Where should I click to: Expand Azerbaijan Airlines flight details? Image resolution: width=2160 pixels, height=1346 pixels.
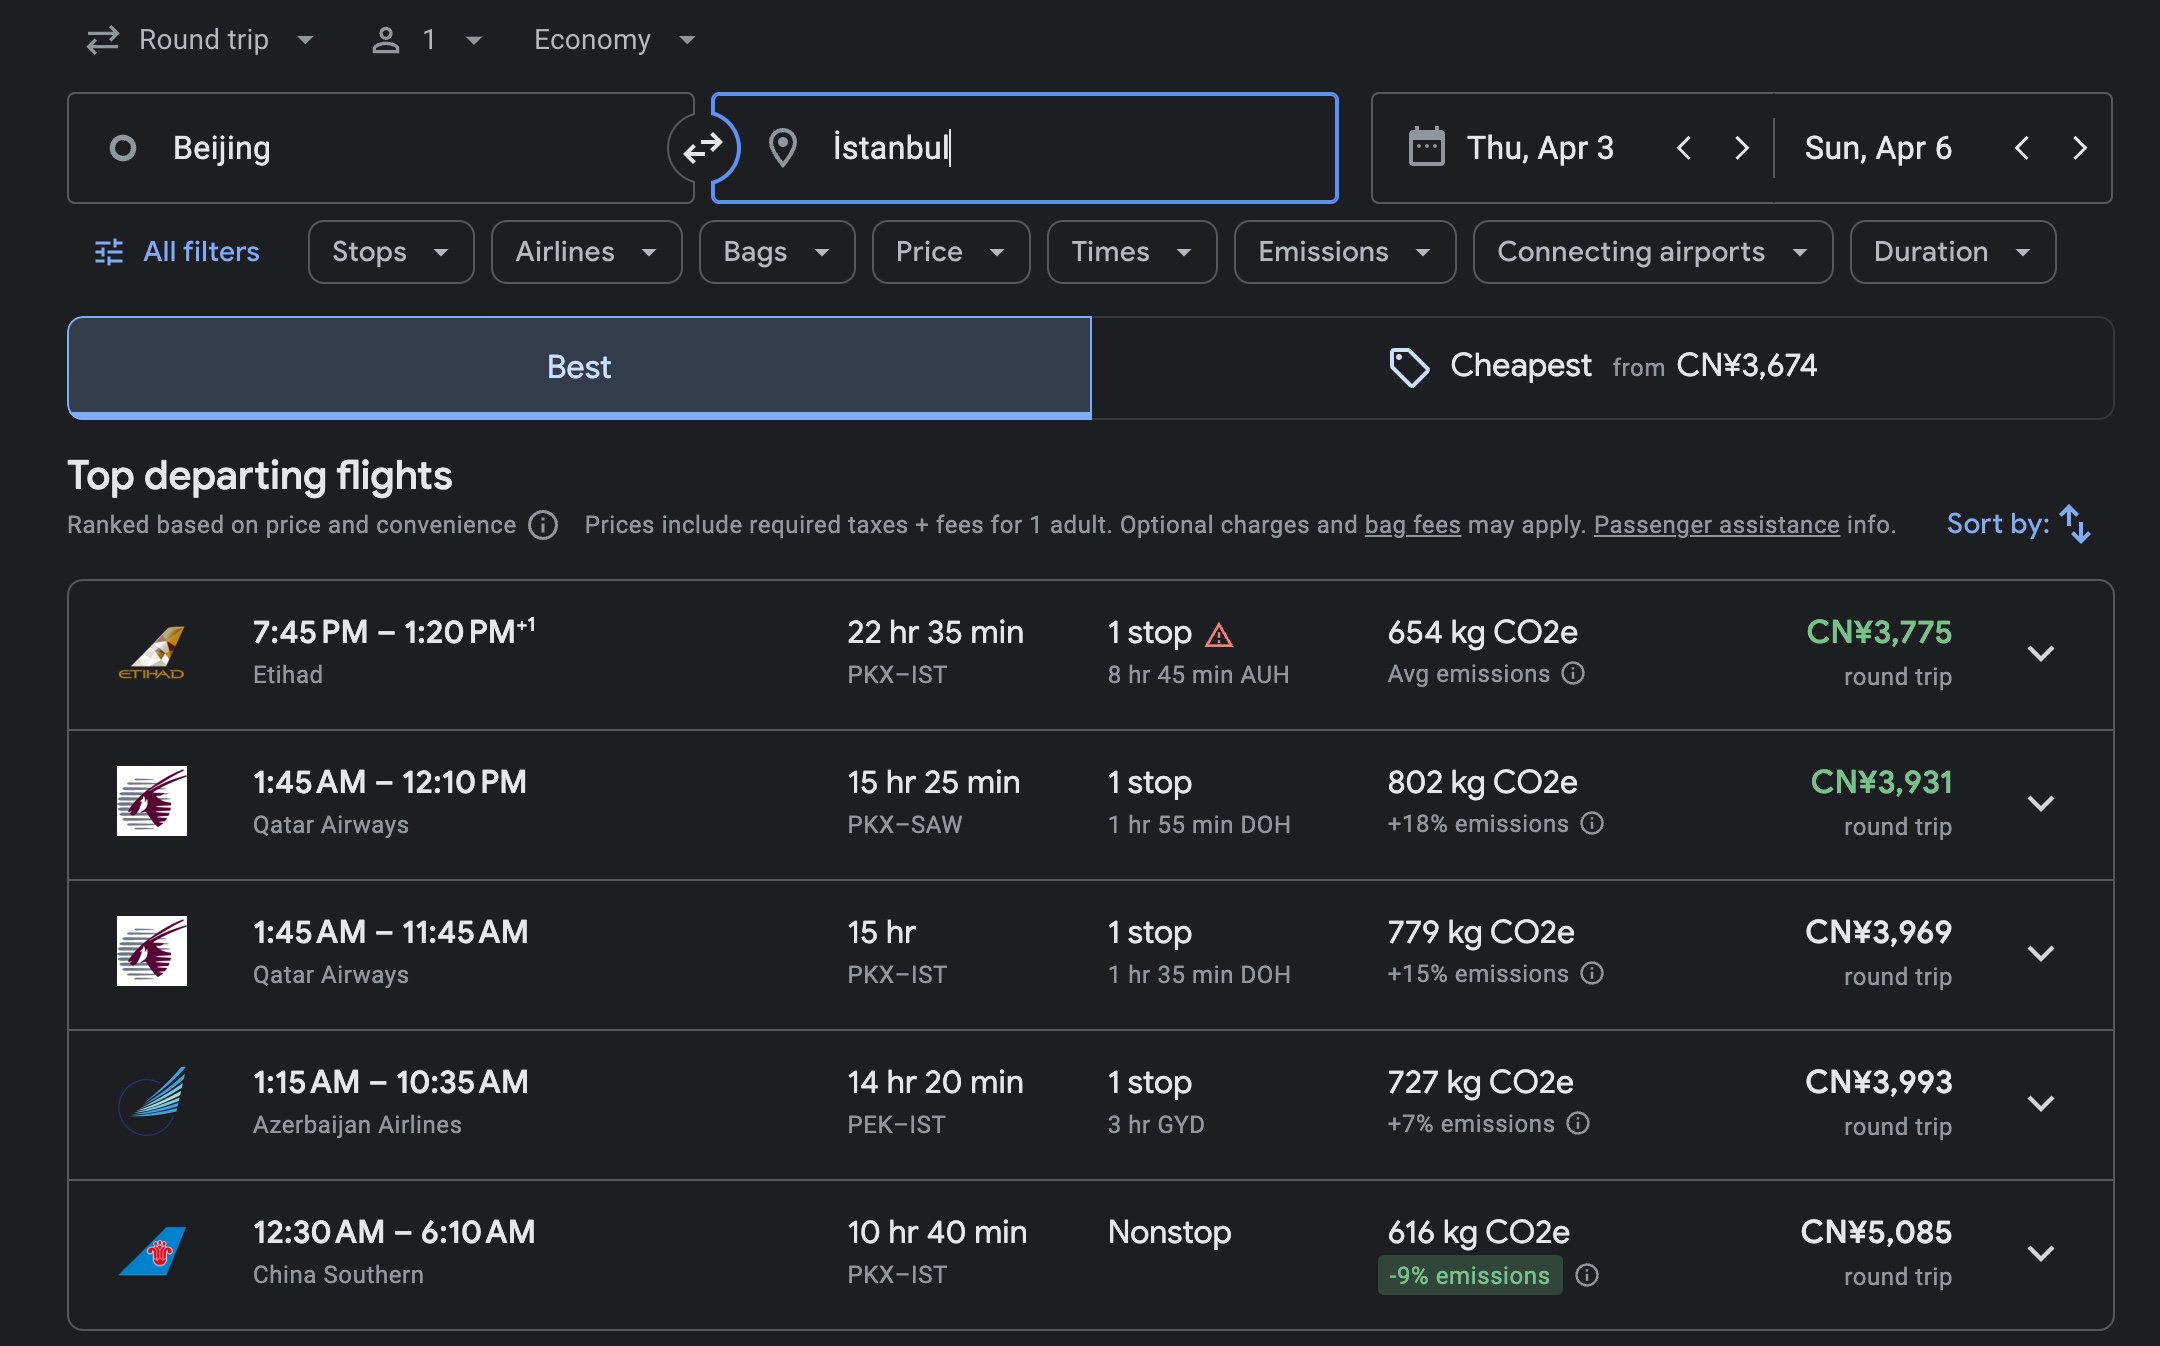click(2041, 1104)
